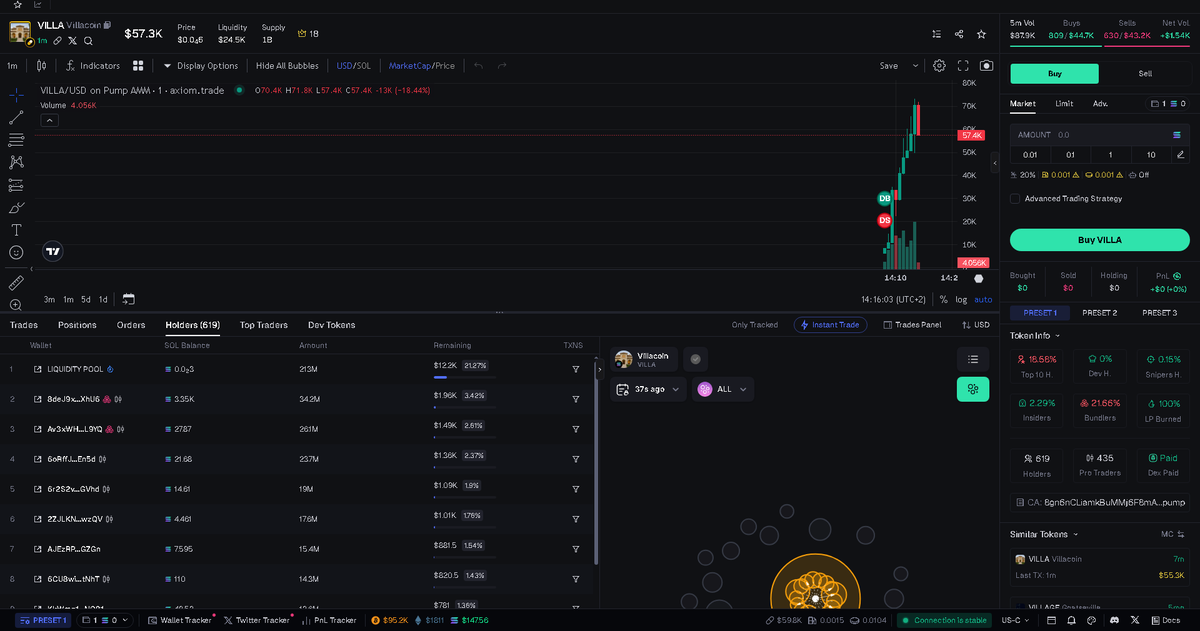Select the XABCD pattern tool
The height and width of the screenshot is (631, 1200).
click(x=16, y=162)
